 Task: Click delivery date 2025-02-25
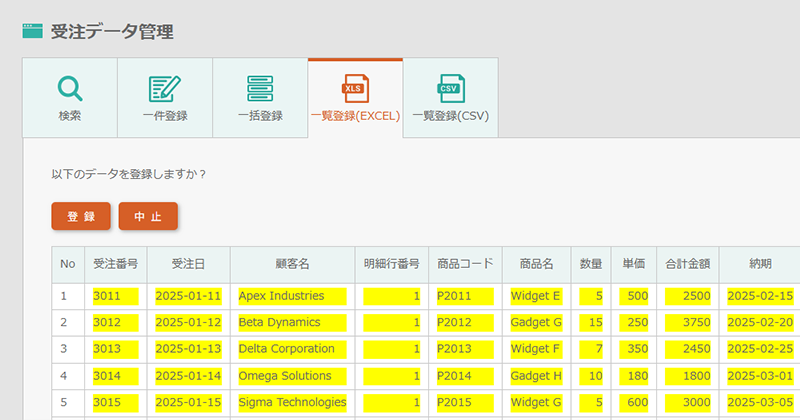(x=760, y=349)
